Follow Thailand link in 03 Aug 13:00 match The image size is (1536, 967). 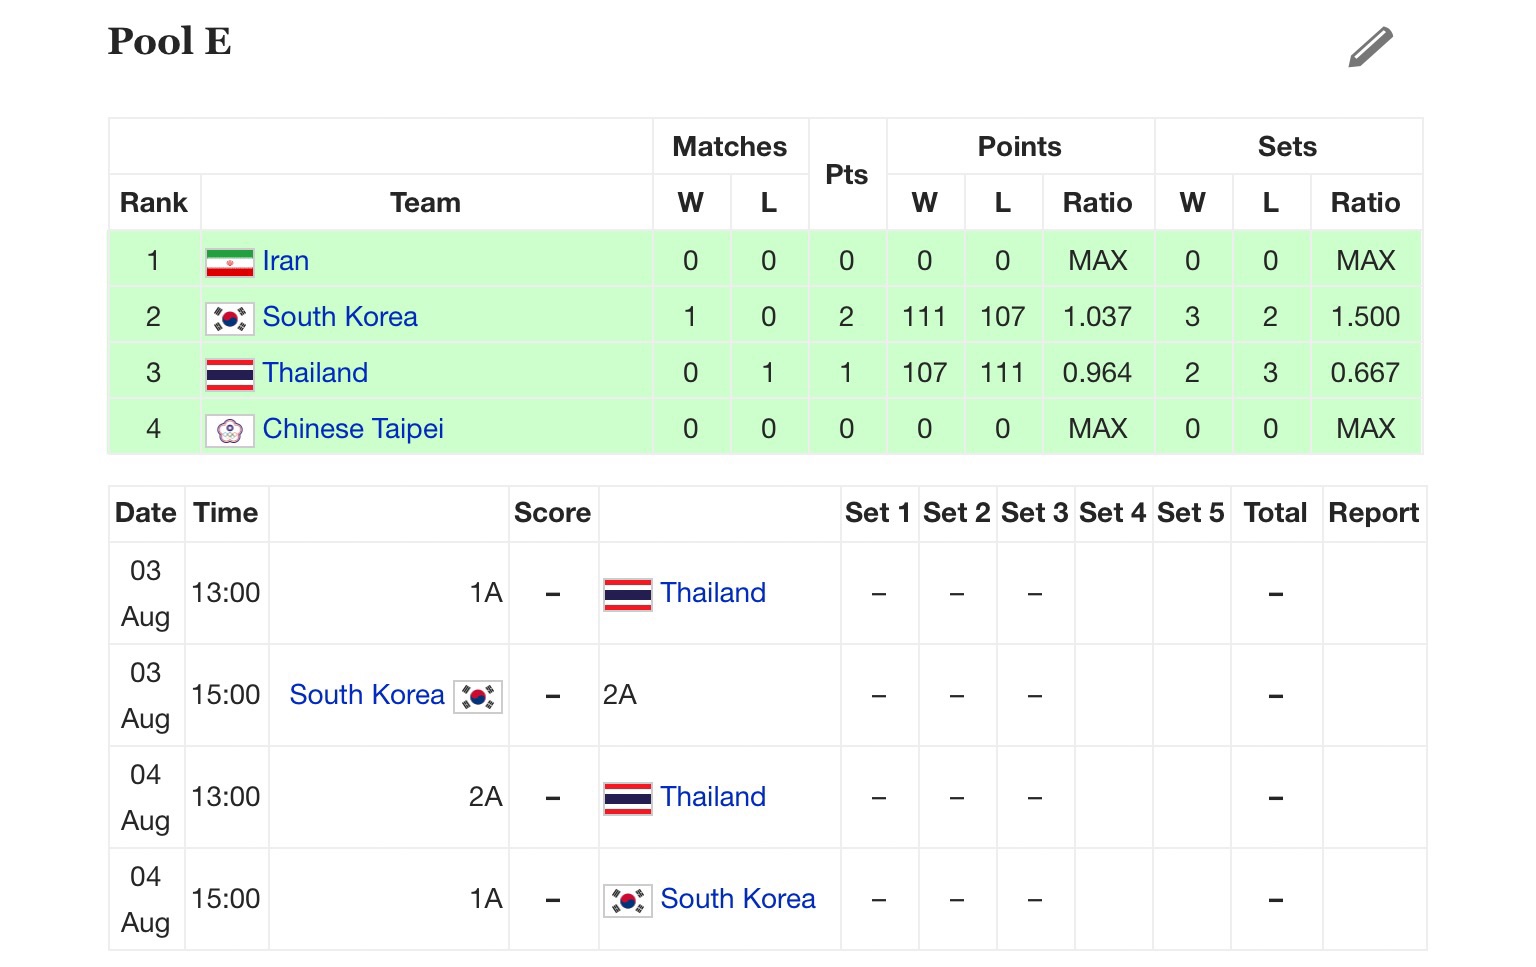(713, 593)
